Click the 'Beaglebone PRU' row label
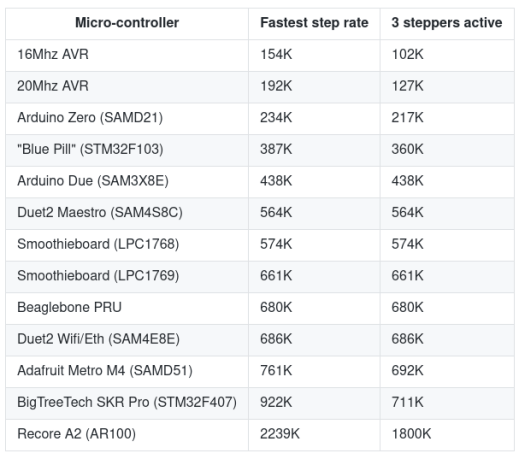525x465 pixels. [69, 307]
